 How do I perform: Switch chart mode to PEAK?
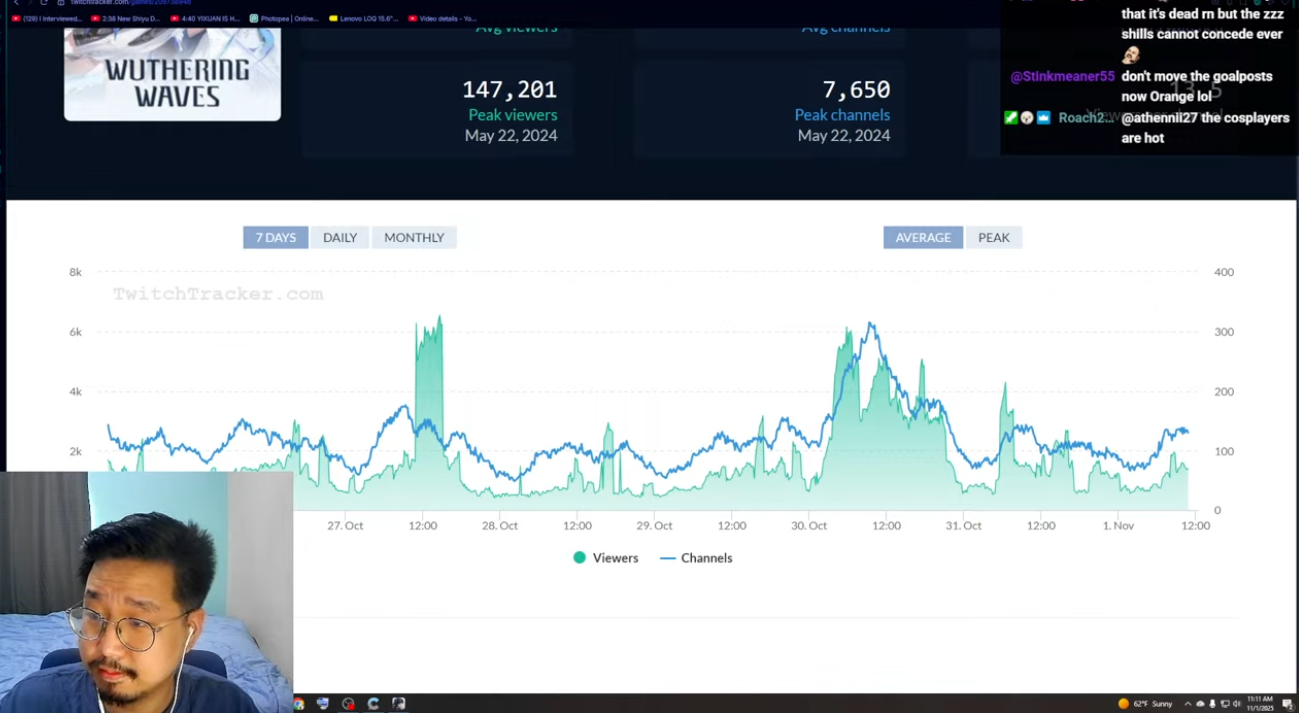(x=994, y=237)
